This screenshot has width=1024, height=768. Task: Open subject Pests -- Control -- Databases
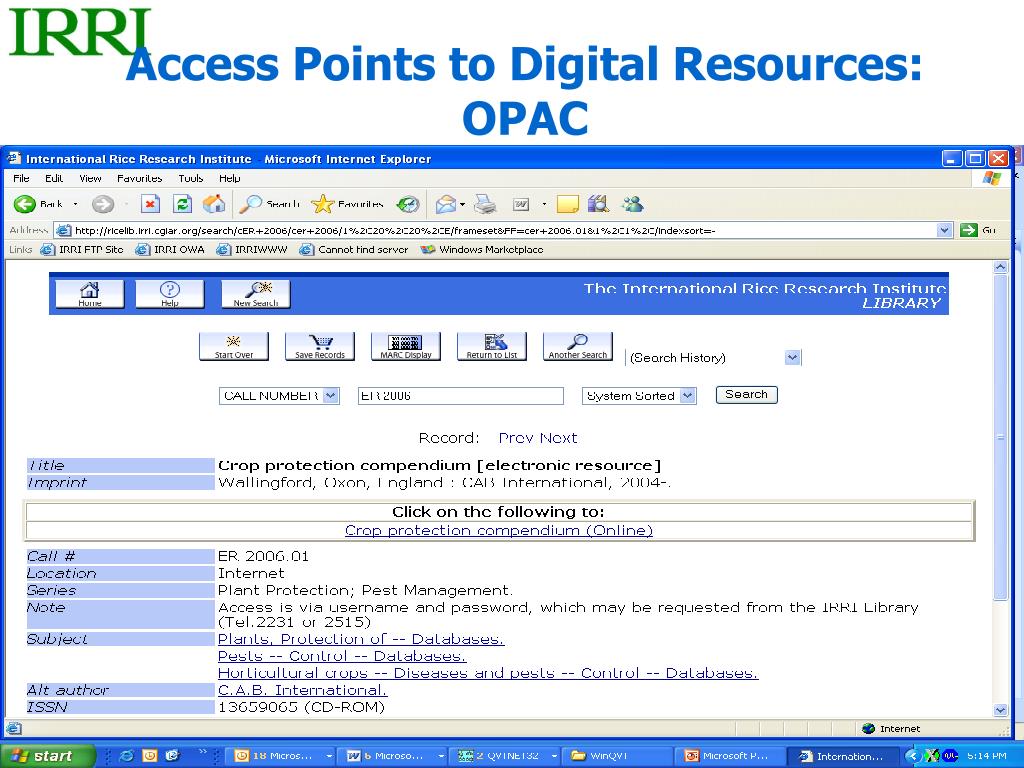(x=342, y=656)
